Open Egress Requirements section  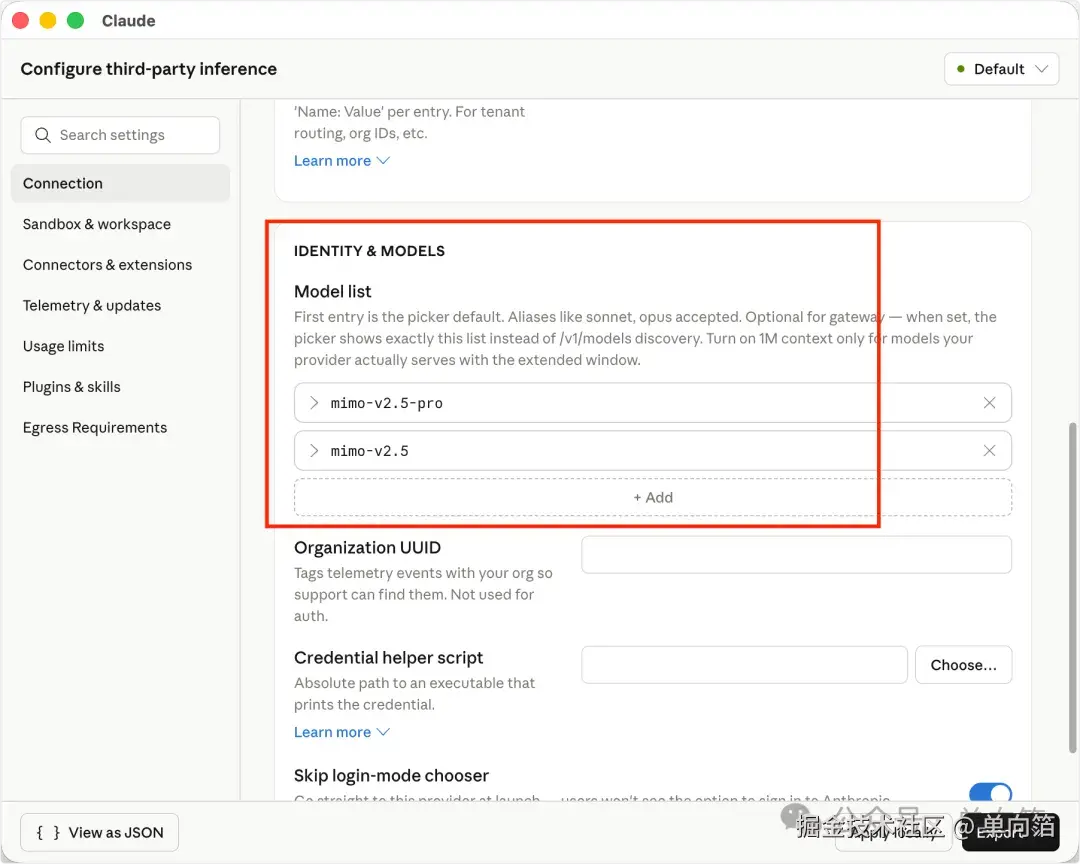[95, 427]
